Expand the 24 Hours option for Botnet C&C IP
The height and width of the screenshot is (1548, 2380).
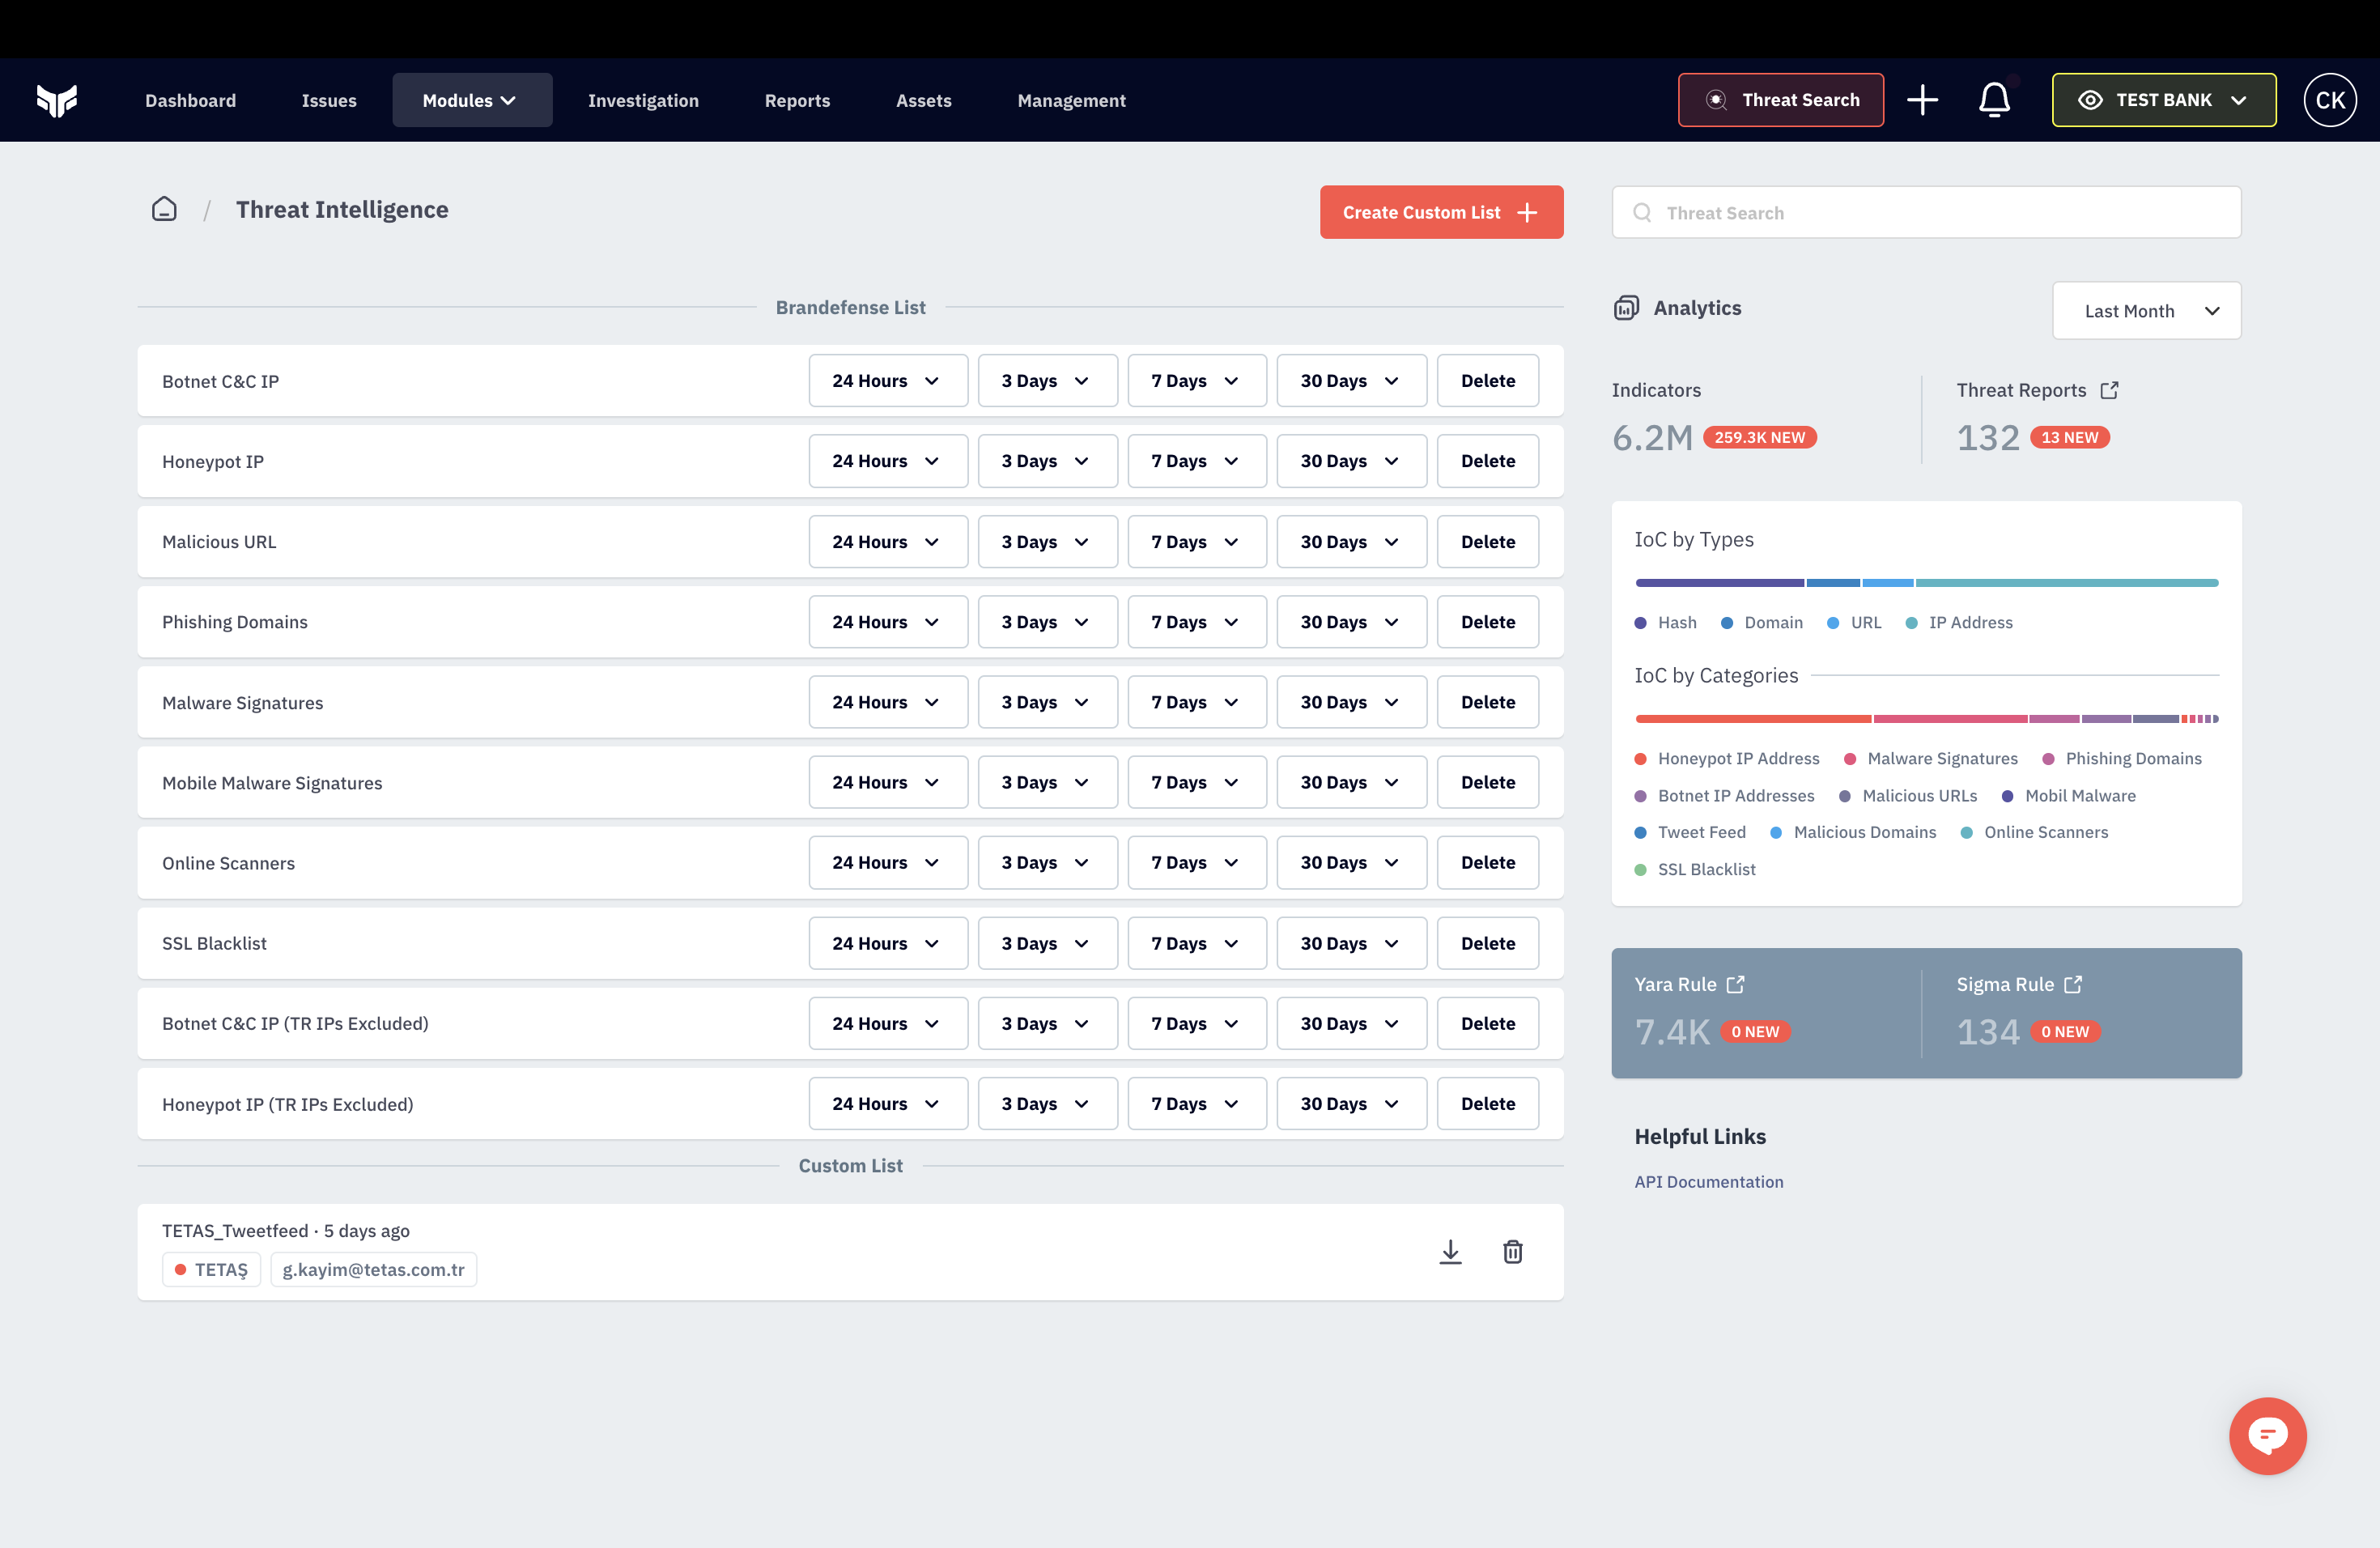pos(888,380)
